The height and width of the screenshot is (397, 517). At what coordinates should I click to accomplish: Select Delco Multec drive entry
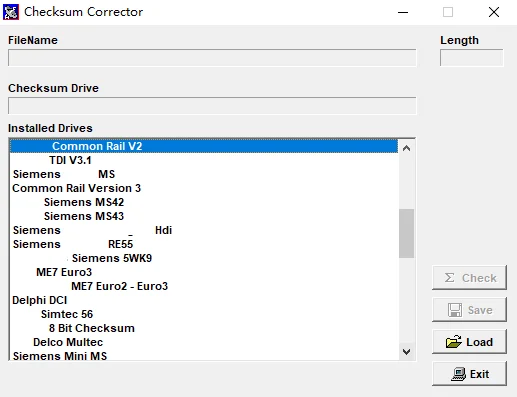click(x=68, y=342)
